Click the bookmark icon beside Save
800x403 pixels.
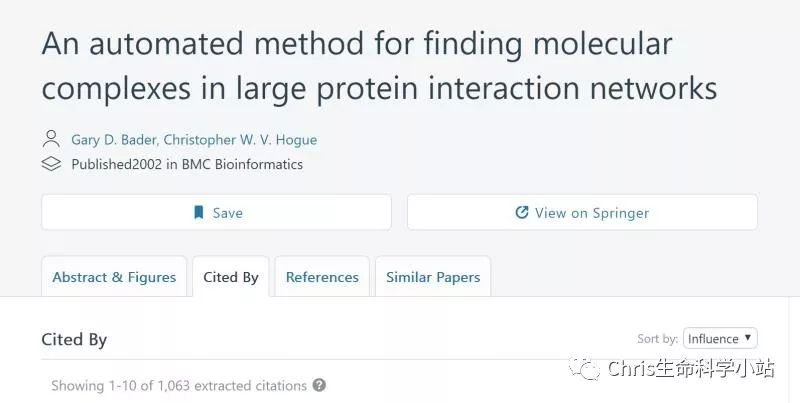(x=199, y=212)
